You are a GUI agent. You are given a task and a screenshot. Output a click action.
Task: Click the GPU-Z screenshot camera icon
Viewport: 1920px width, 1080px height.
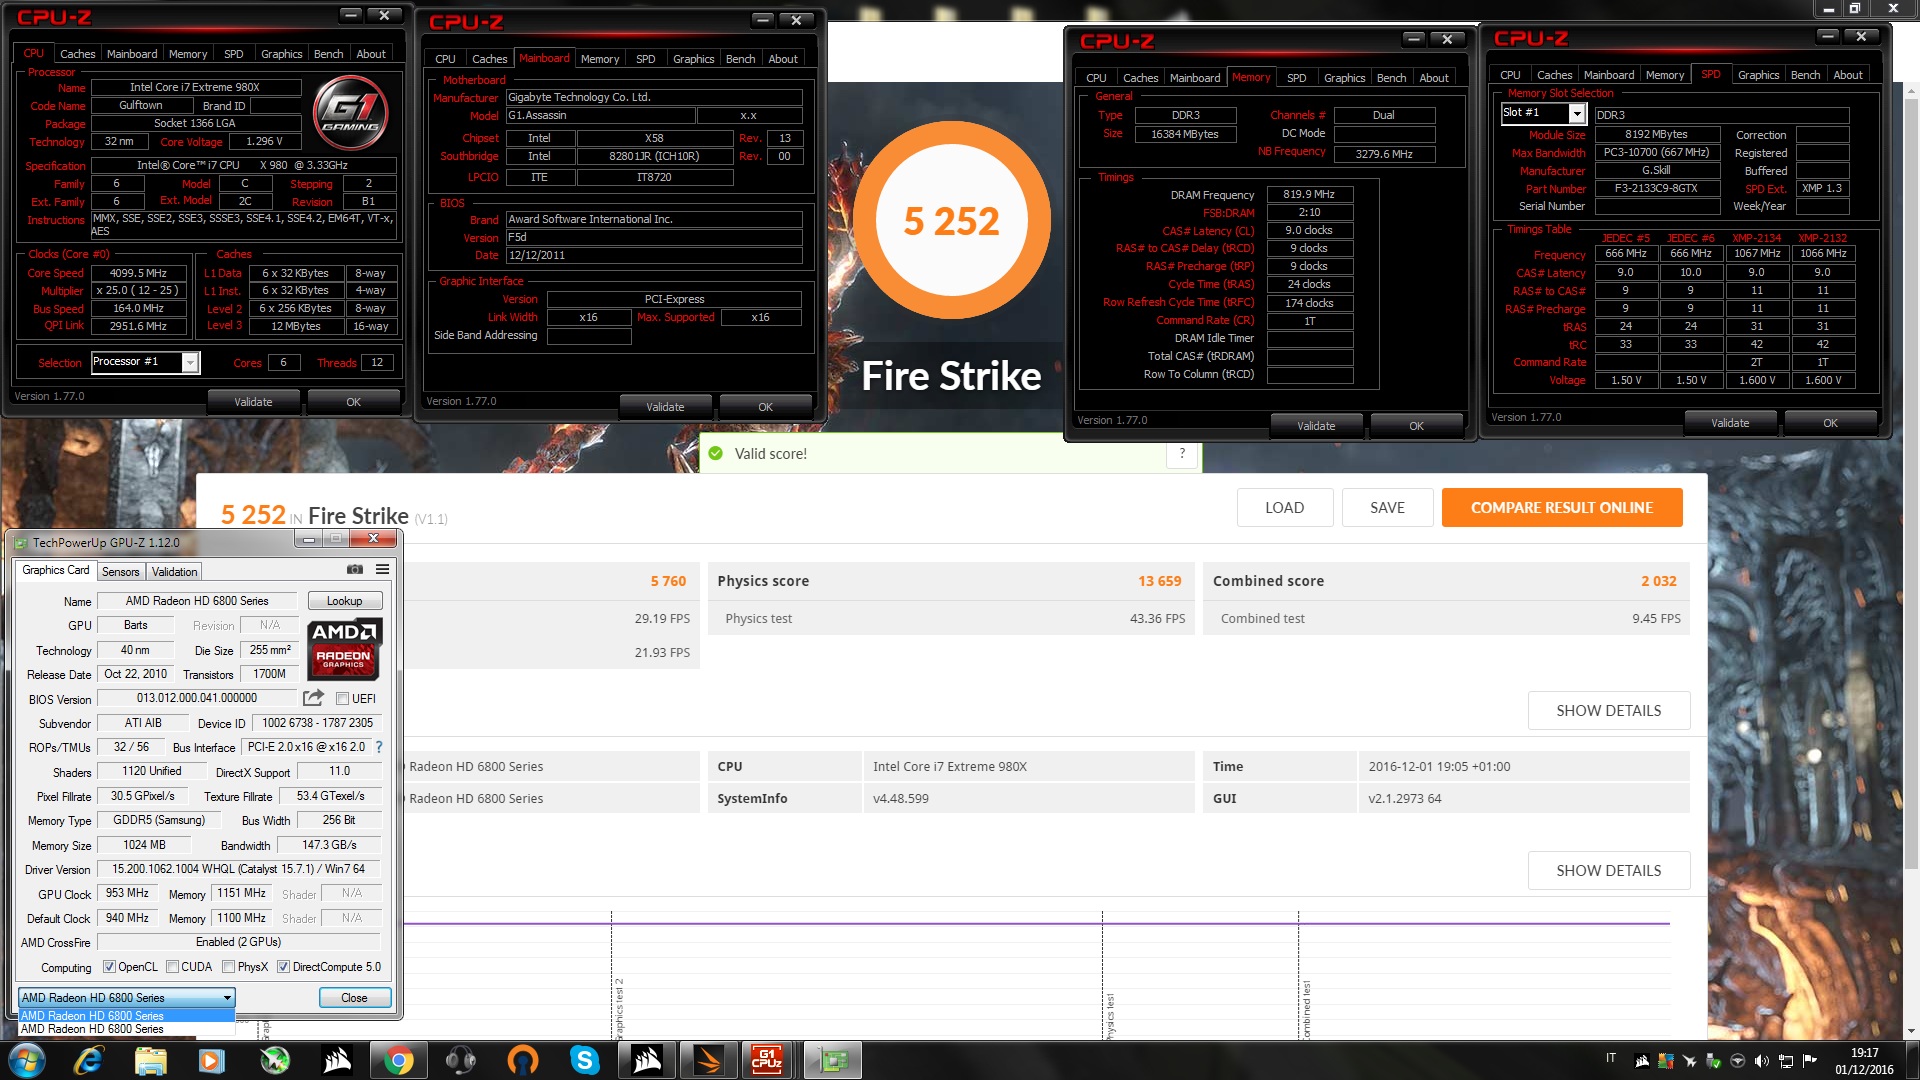tap(355, 570)
